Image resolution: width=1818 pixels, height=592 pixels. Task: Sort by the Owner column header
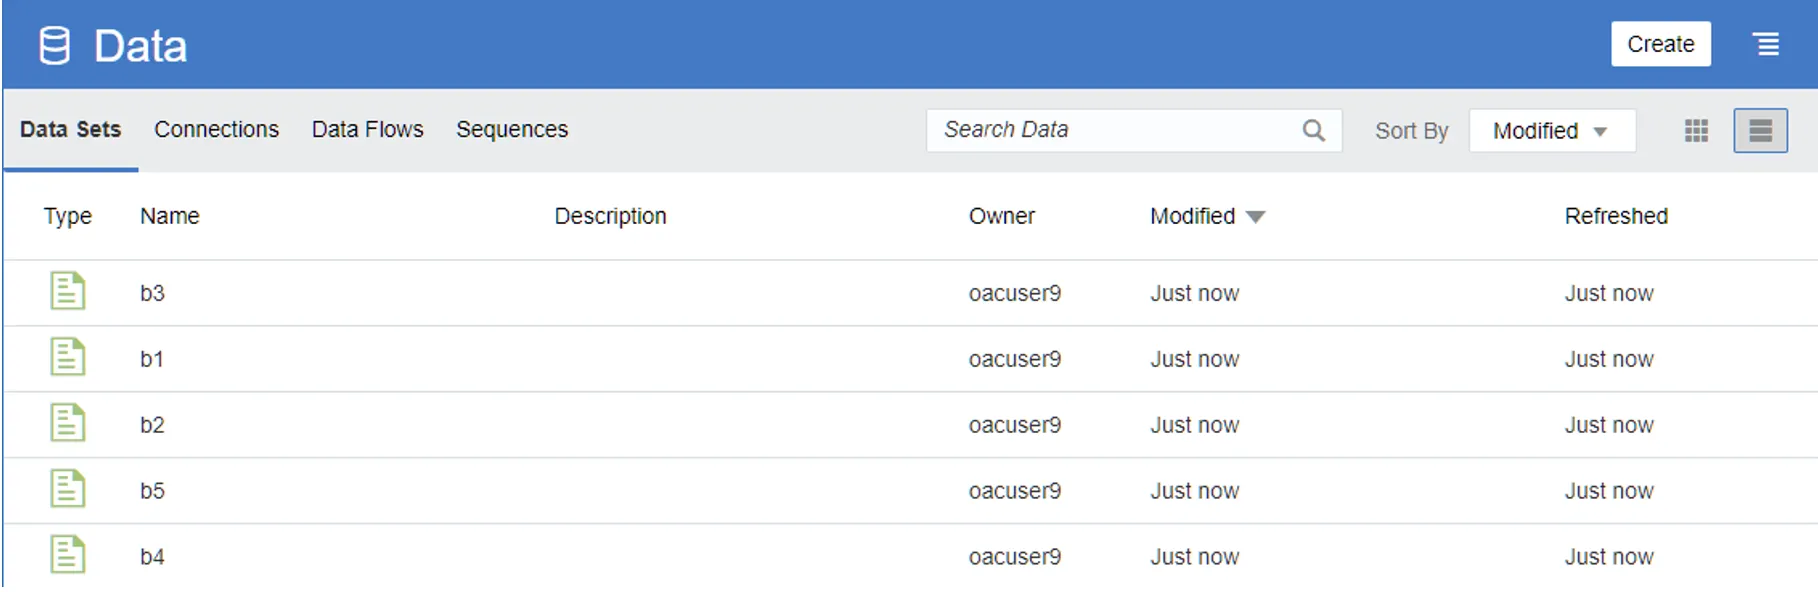tap(1001, 216)
